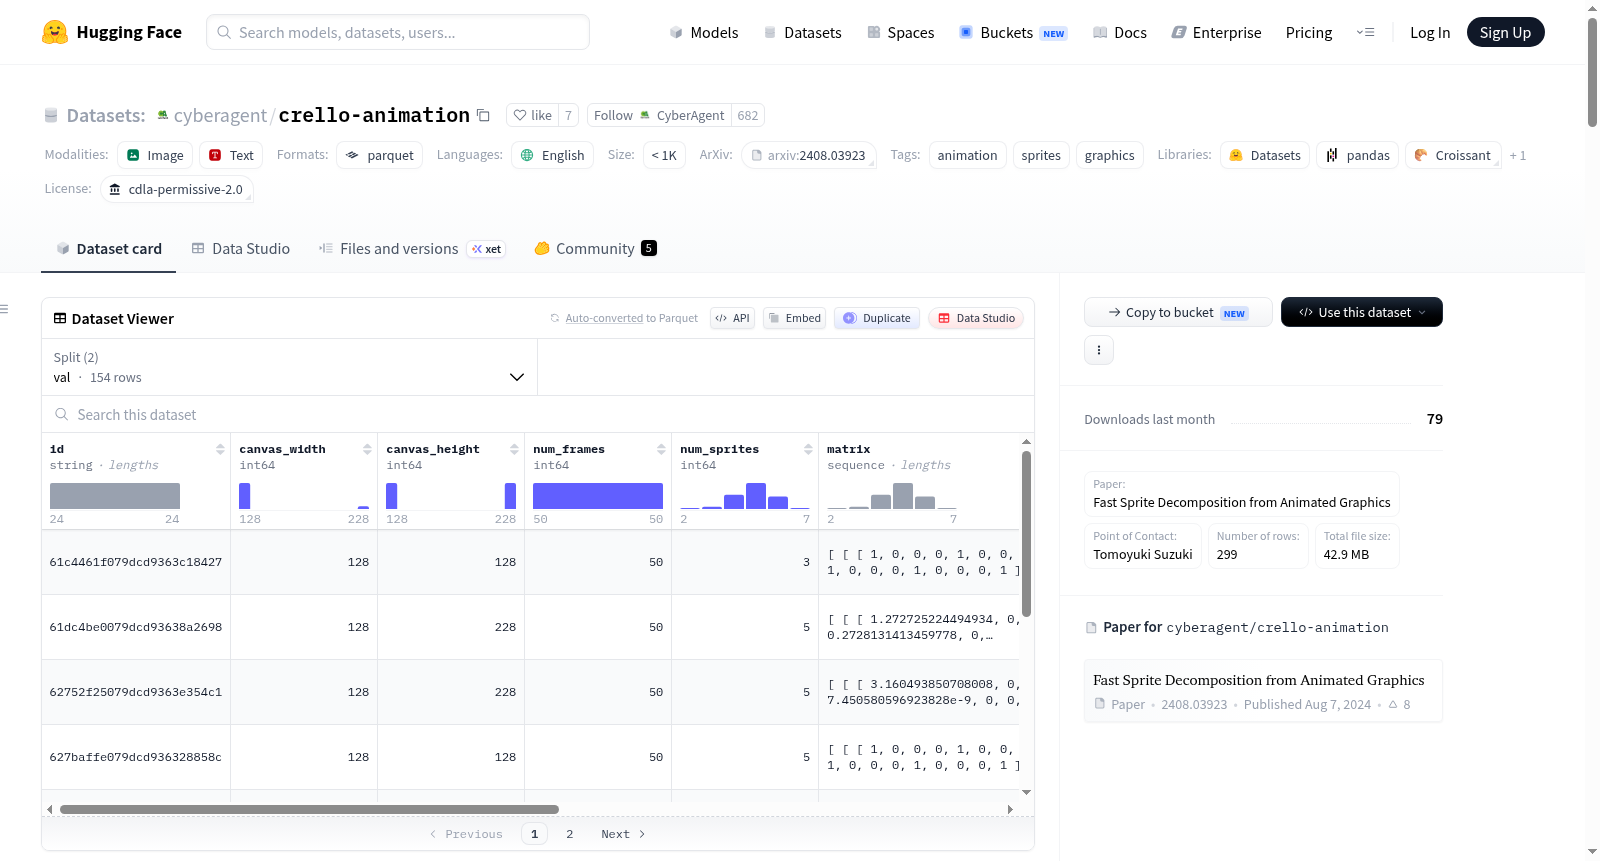Click the Hugging Face logo

(112, 32)
